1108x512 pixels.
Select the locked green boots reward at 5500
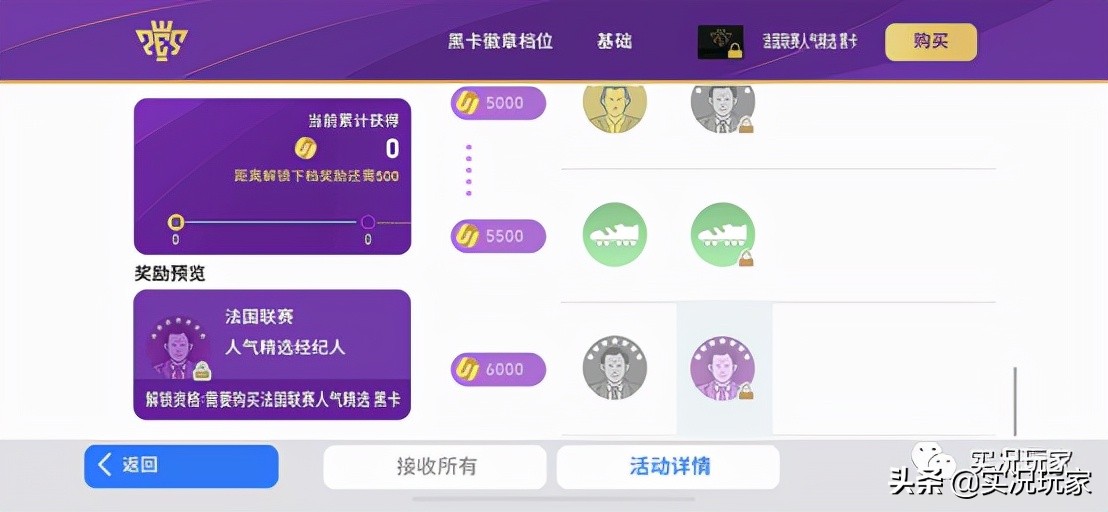tap(723, 234)
